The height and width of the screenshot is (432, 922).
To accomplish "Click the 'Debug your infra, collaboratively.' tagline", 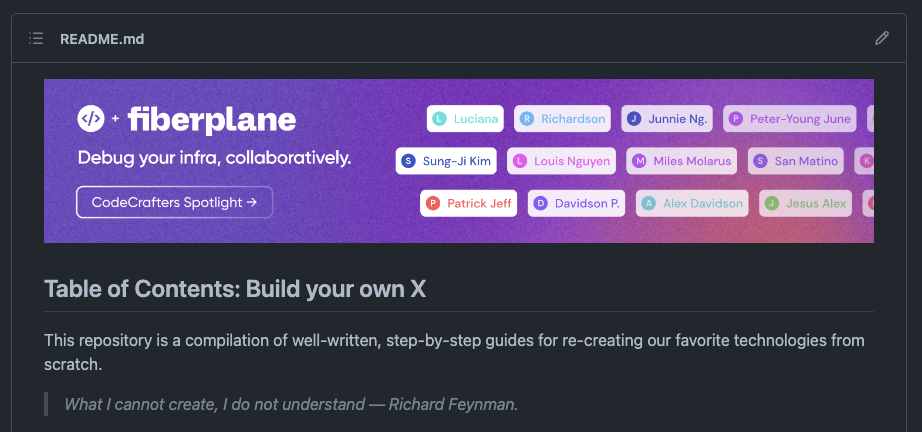I will pos(215,158).
